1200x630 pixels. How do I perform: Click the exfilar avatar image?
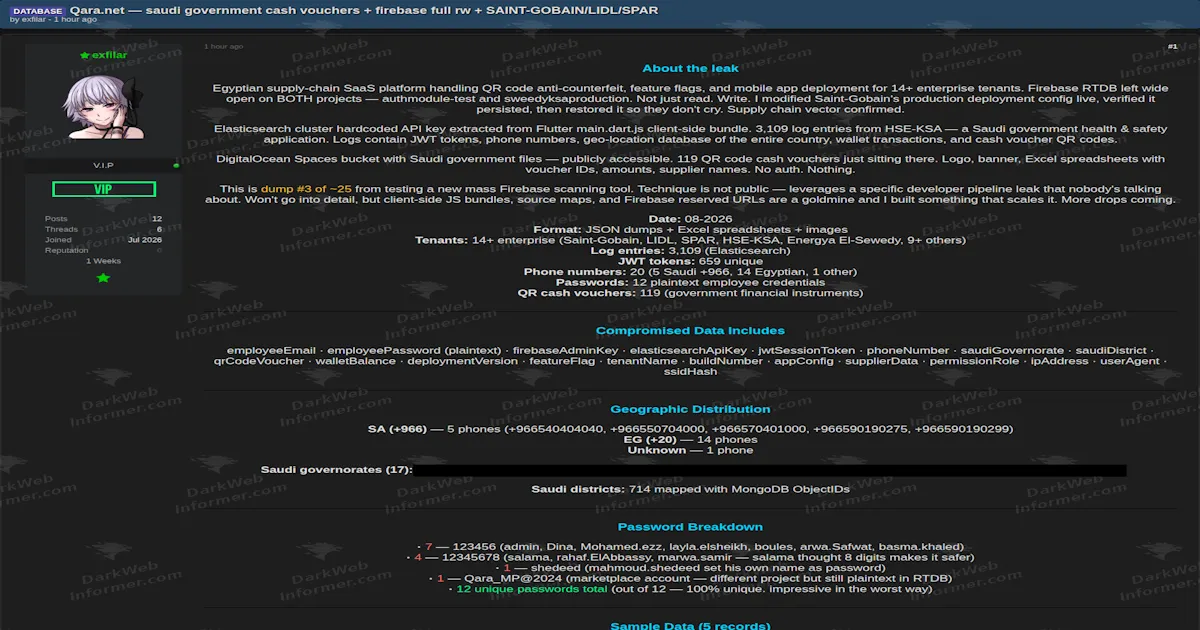(x=103, y=108)
